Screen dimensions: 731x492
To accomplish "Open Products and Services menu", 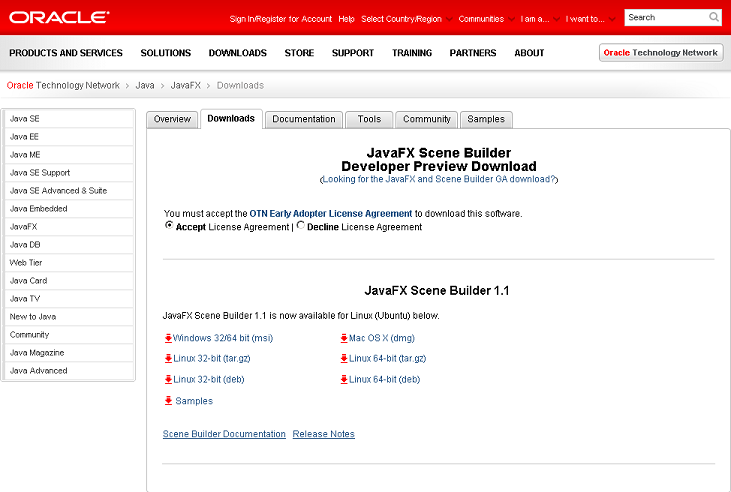I will (x=66, y=53).
